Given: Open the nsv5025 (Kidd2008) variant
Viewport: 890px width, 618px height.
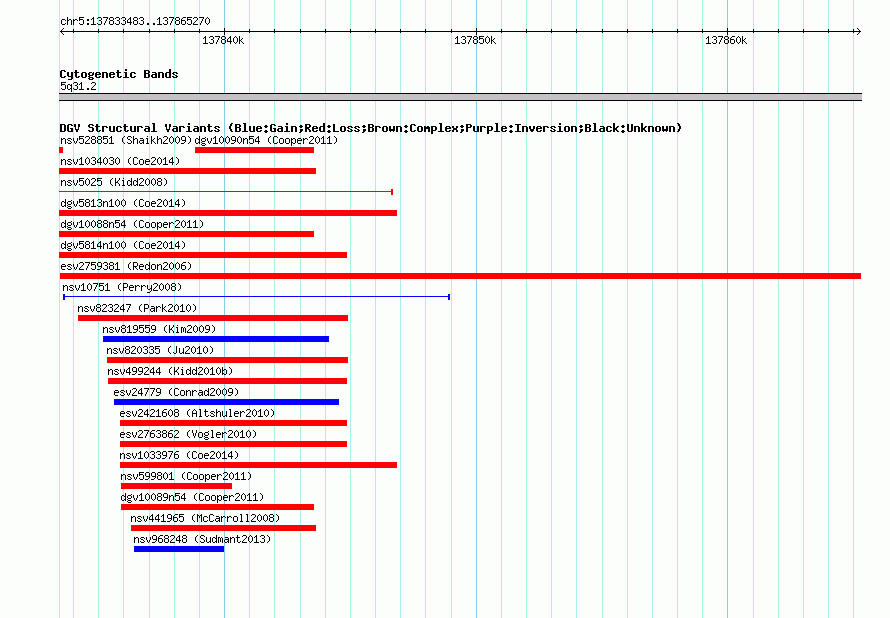Looking at the screenshot, I should 114,182.
